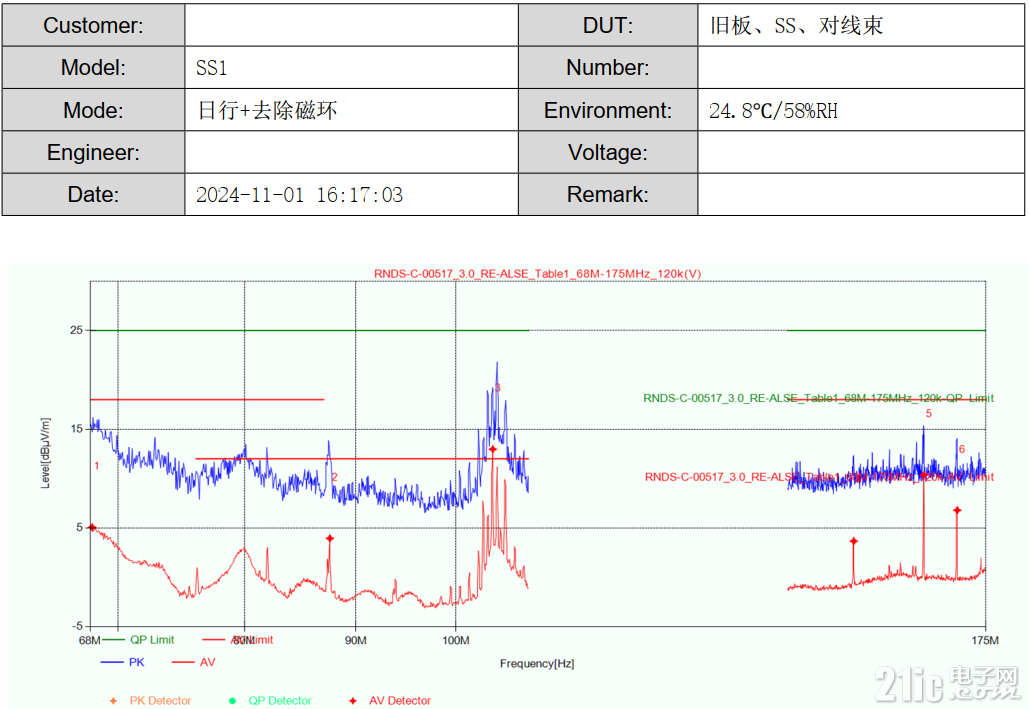Image resolution: width=1029 pixels, height=709 pixels.
Task: Select the date value 2024-11-01 16:17:03
Action: (299, 195)
